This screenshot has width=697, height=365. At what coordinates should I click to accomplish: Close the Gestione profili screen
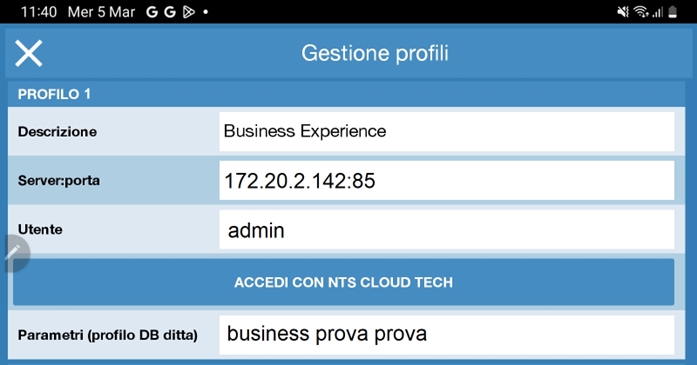pos(28,53)
